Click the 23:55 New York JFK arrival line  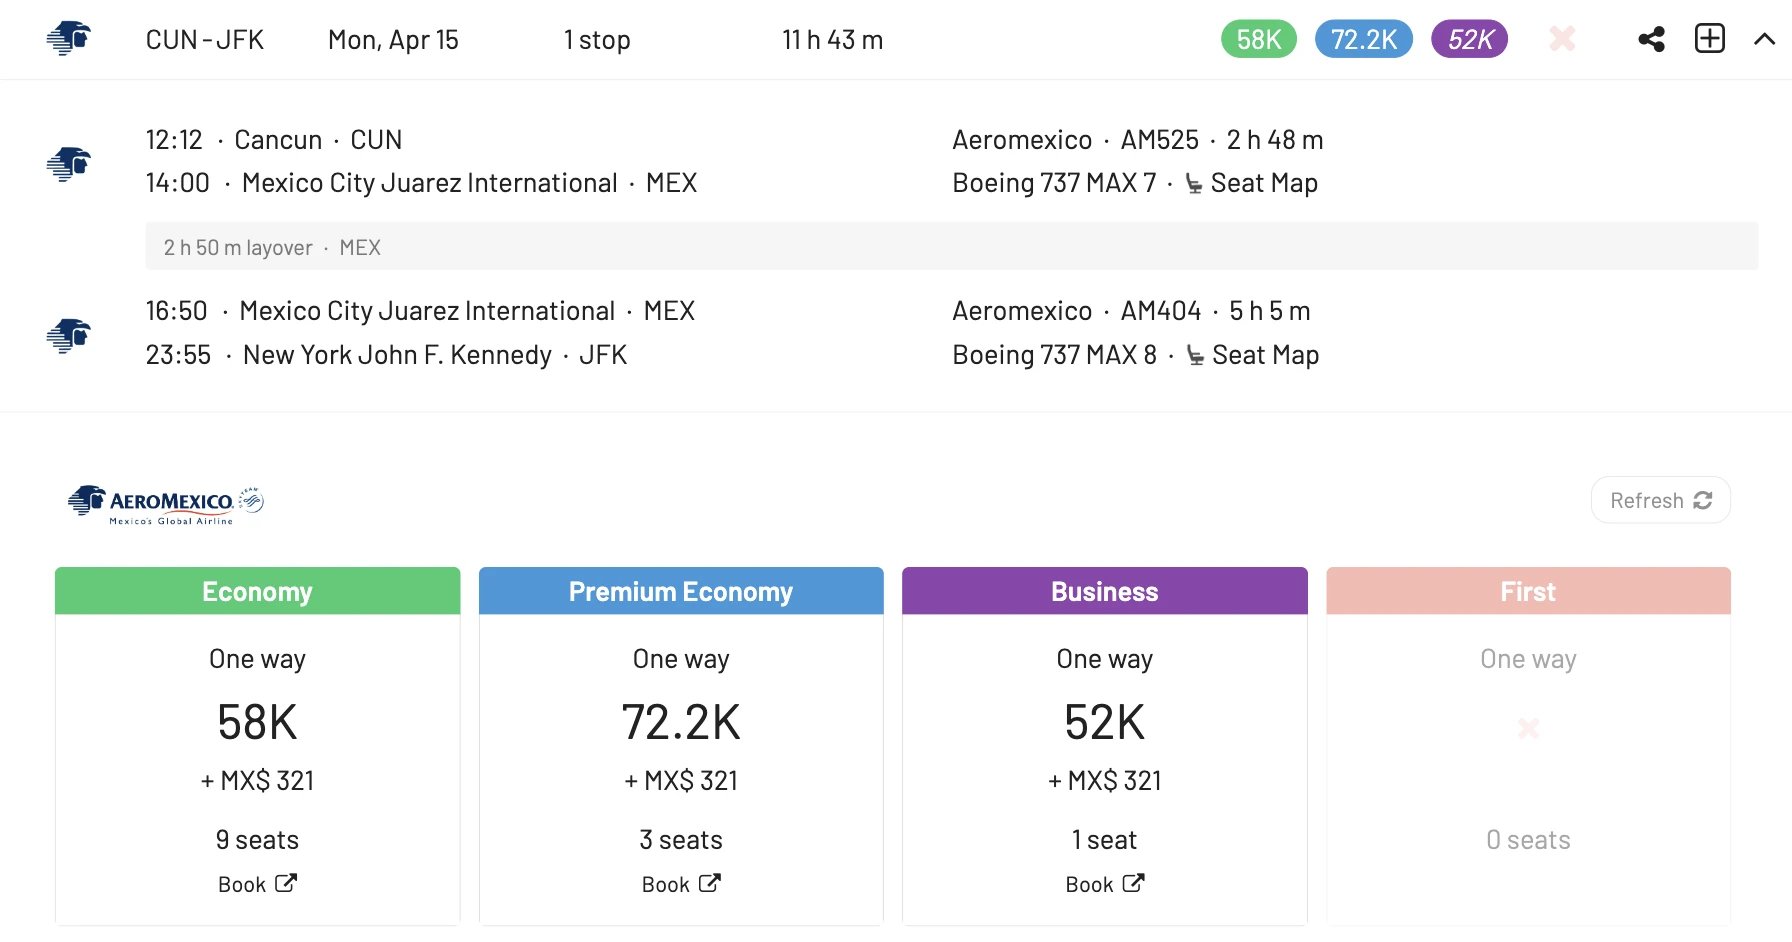[386, 355]
